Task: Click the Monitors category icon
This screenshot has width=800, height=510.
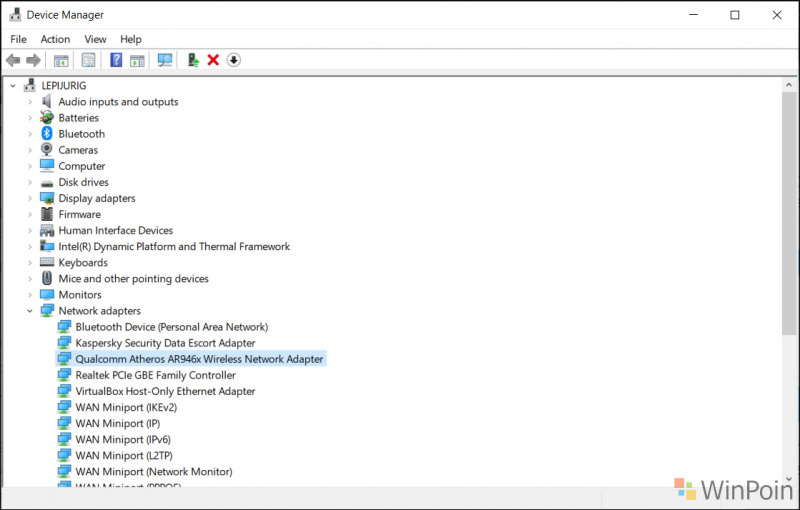Action: click(47, 294)
